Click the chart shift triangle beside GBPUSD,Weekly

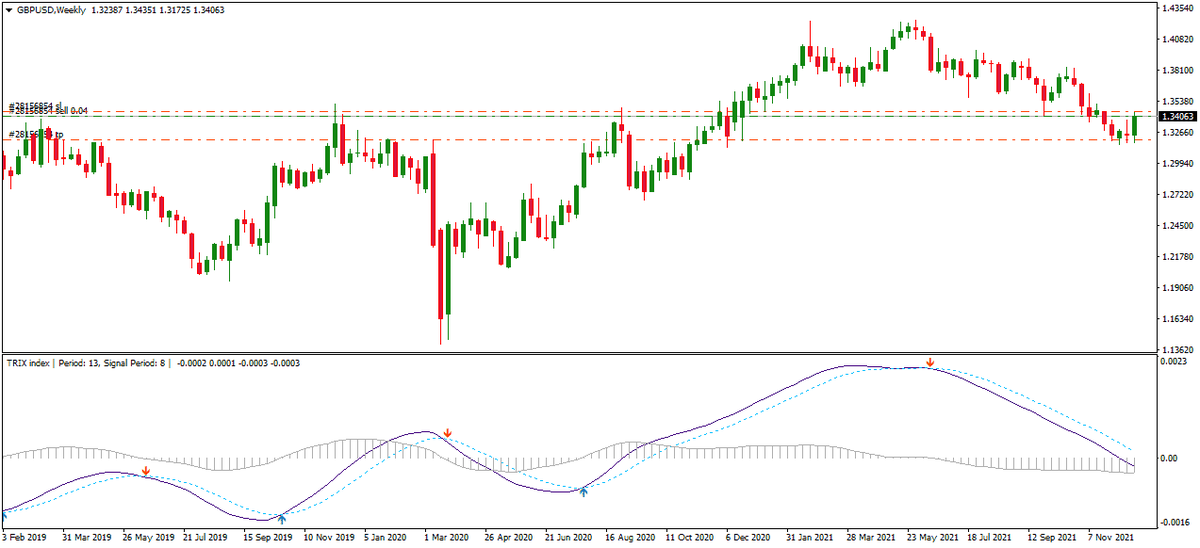[7, 9]
